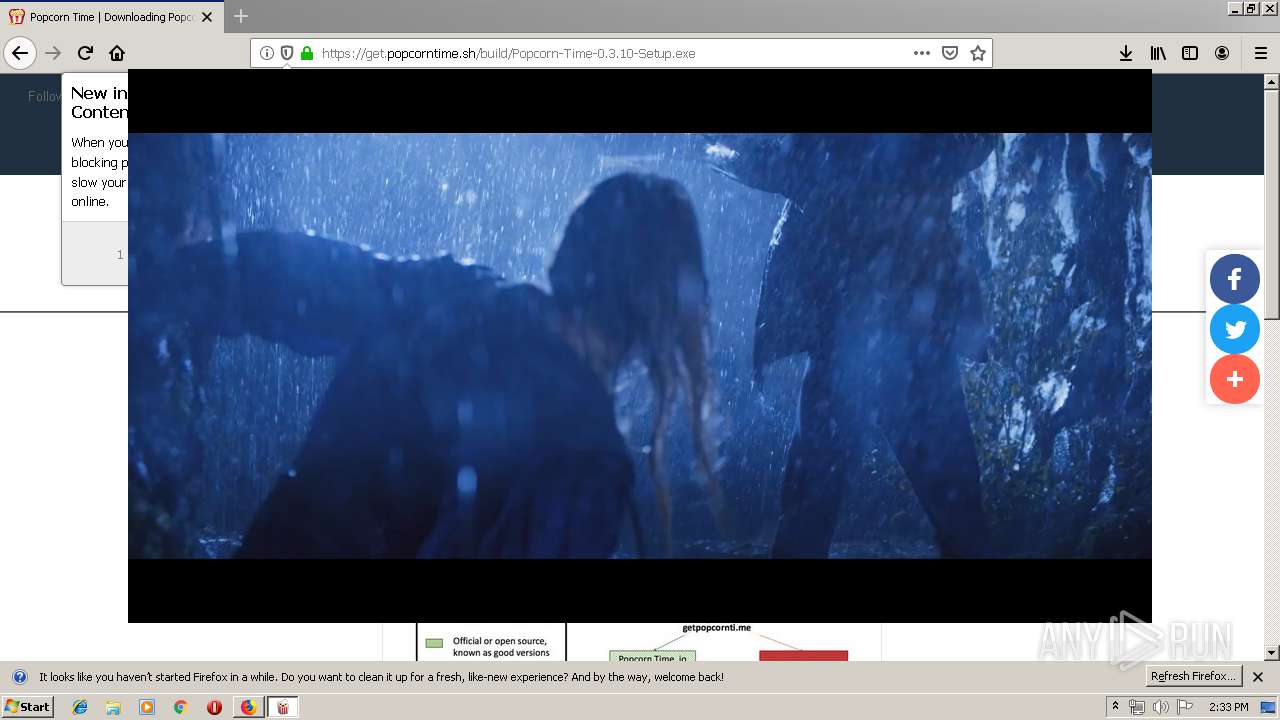Open the volume speaker tray icon

point(1160,707)
